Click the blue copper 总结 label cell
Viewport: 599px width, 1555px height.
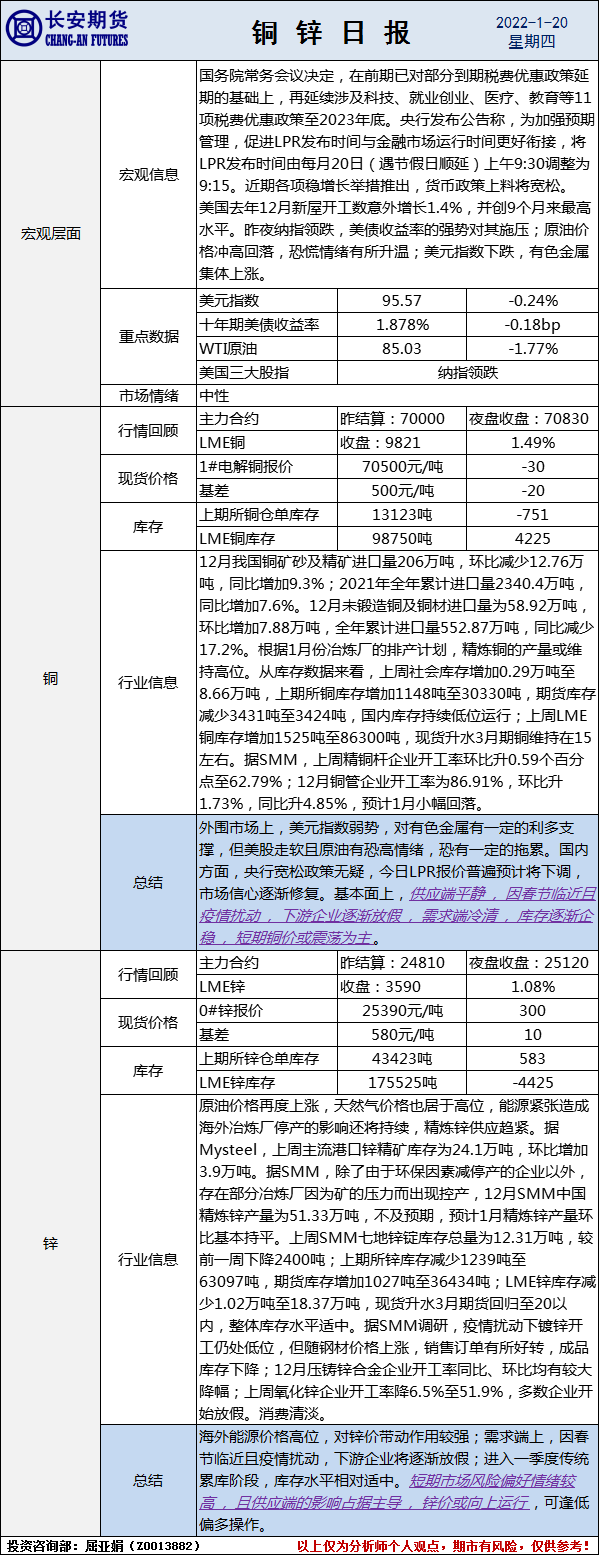pyautogui.click(x=149, y=882)
